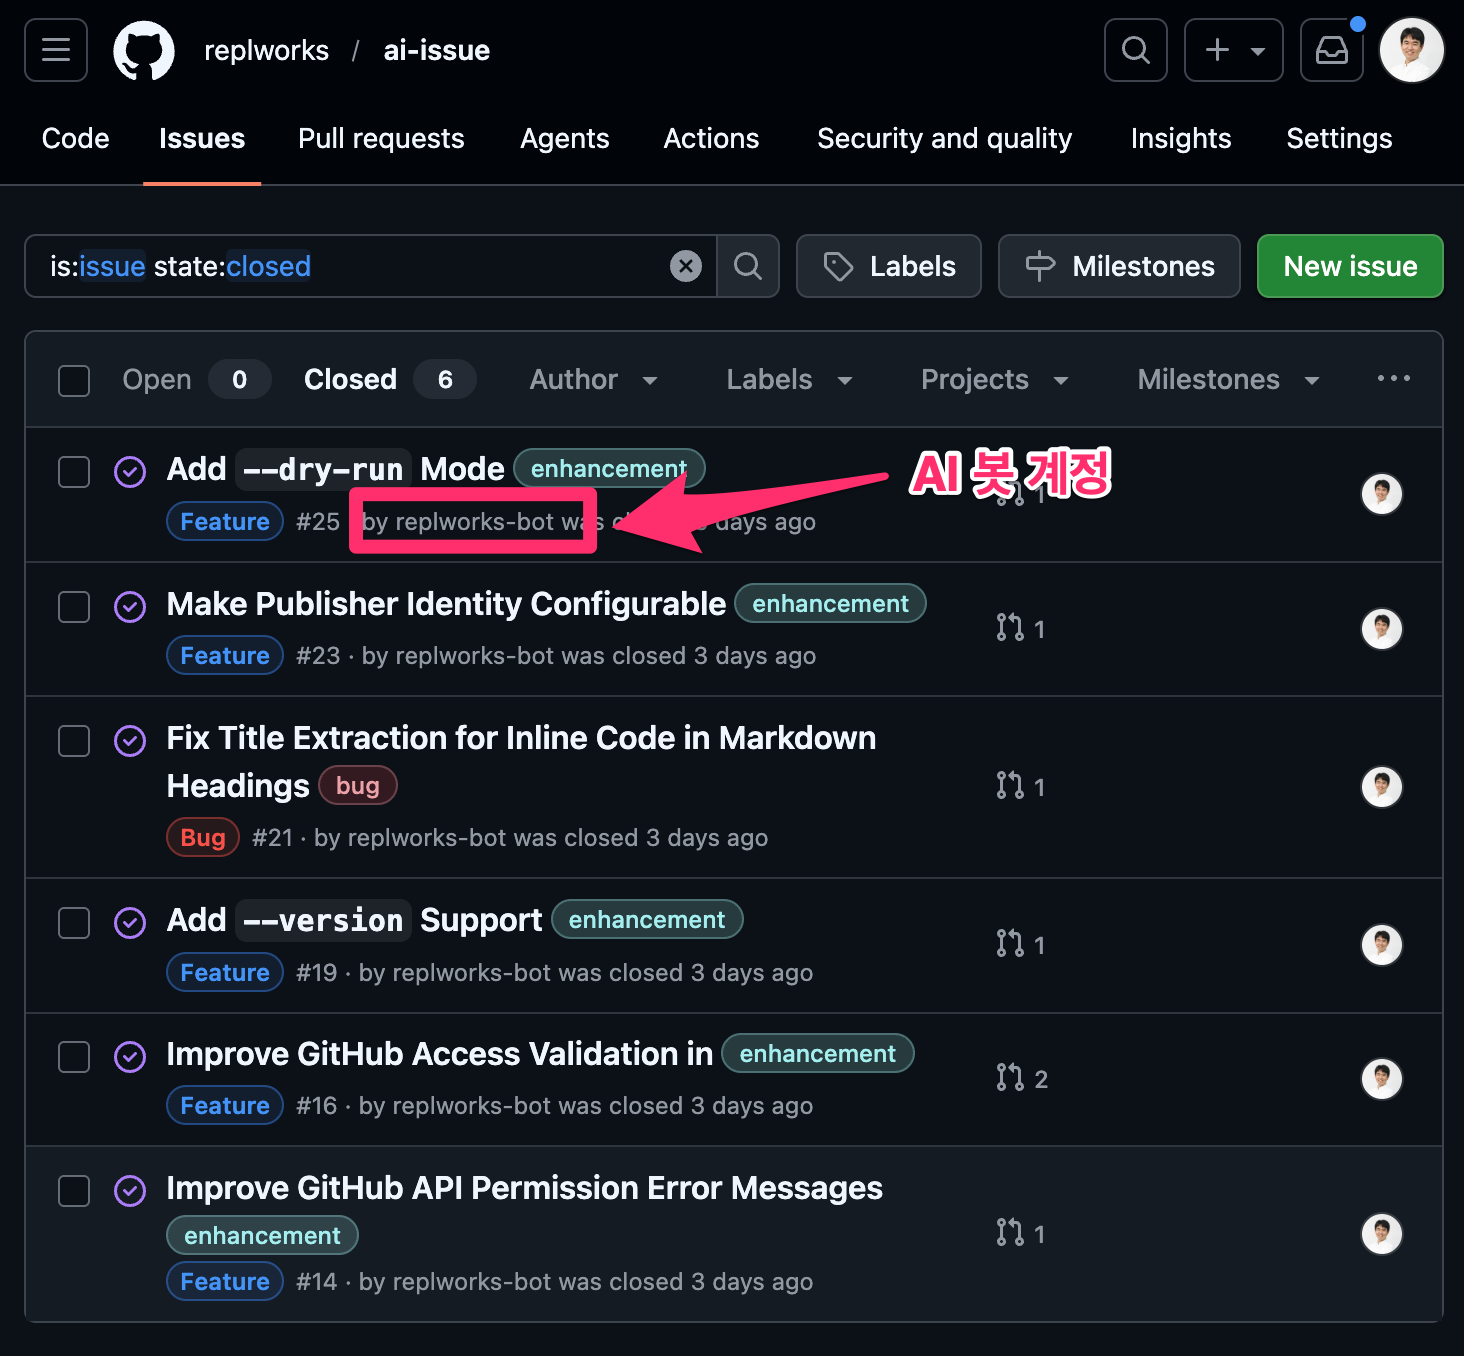This screenshot has height=1356, width=1464.
Task: Select checkbox for Fix Title Extraction issue
Action: 74,741
